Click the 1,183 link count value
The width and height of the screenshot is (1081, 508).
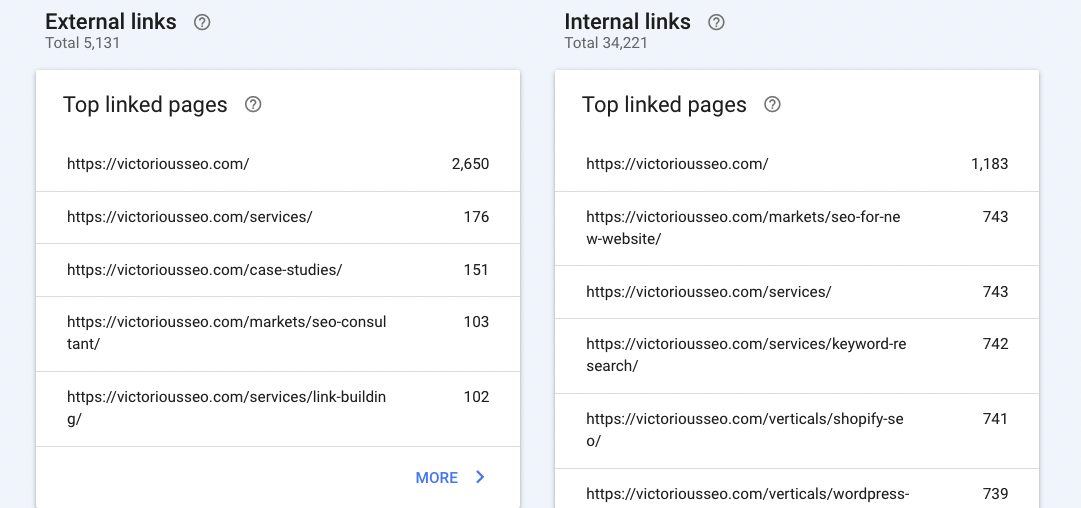point(989,164)
